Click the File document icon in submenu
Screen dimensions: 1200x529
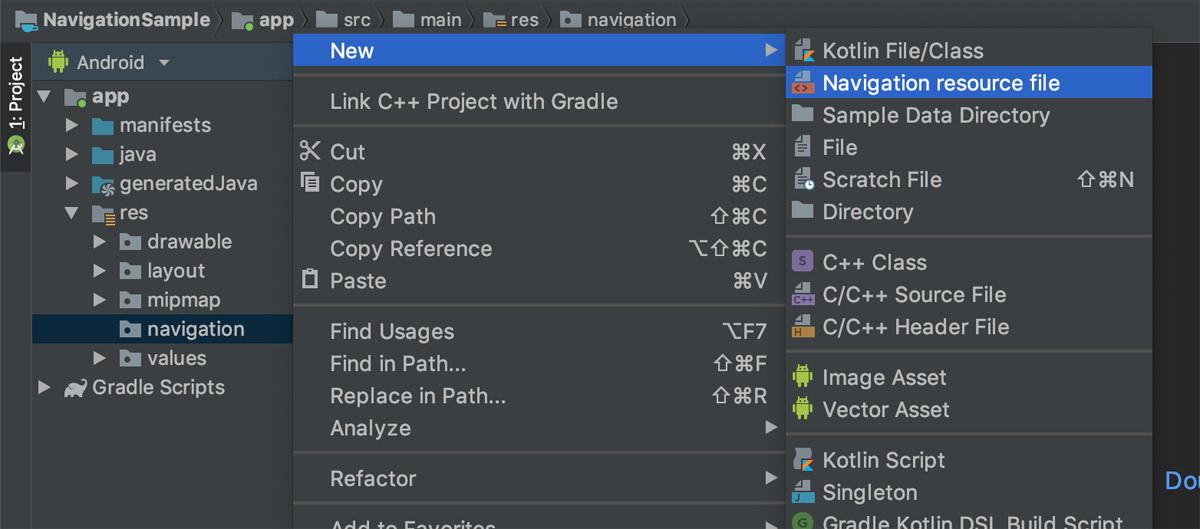[803, 147]
